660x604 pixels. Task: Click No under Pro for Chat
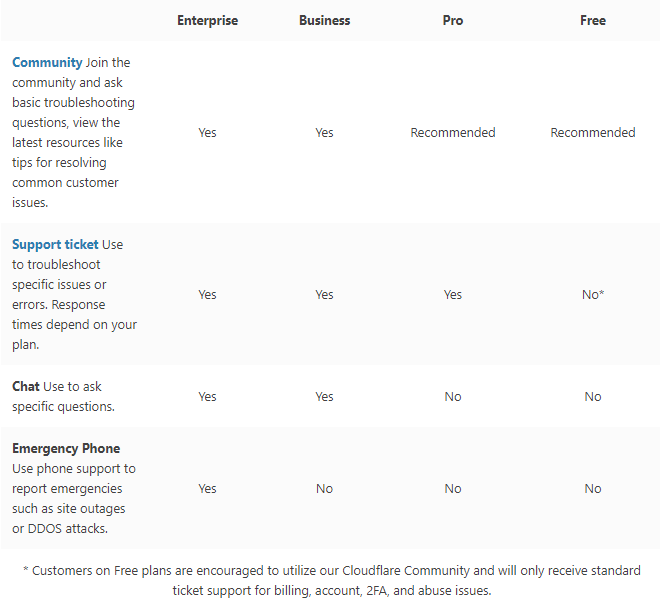(453, 396)
